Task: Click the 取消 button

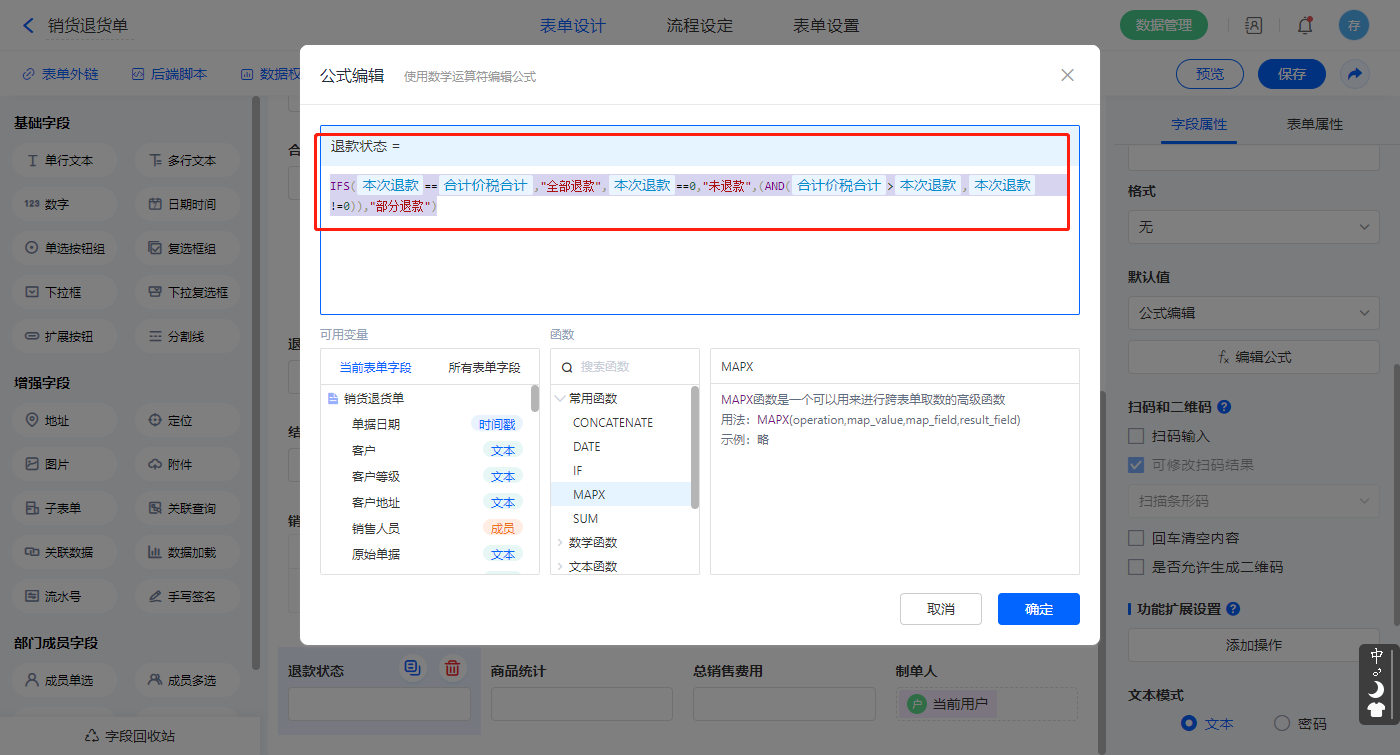Action: click(940, 609)
